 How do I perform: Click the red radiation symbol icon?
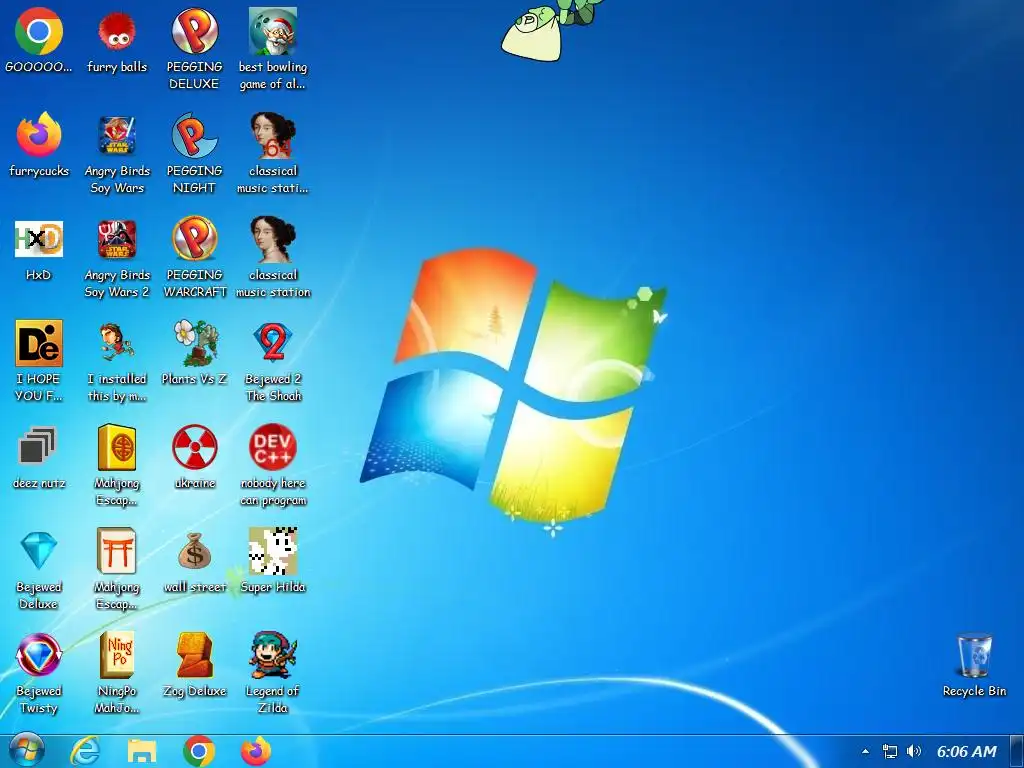coord(195,447)
